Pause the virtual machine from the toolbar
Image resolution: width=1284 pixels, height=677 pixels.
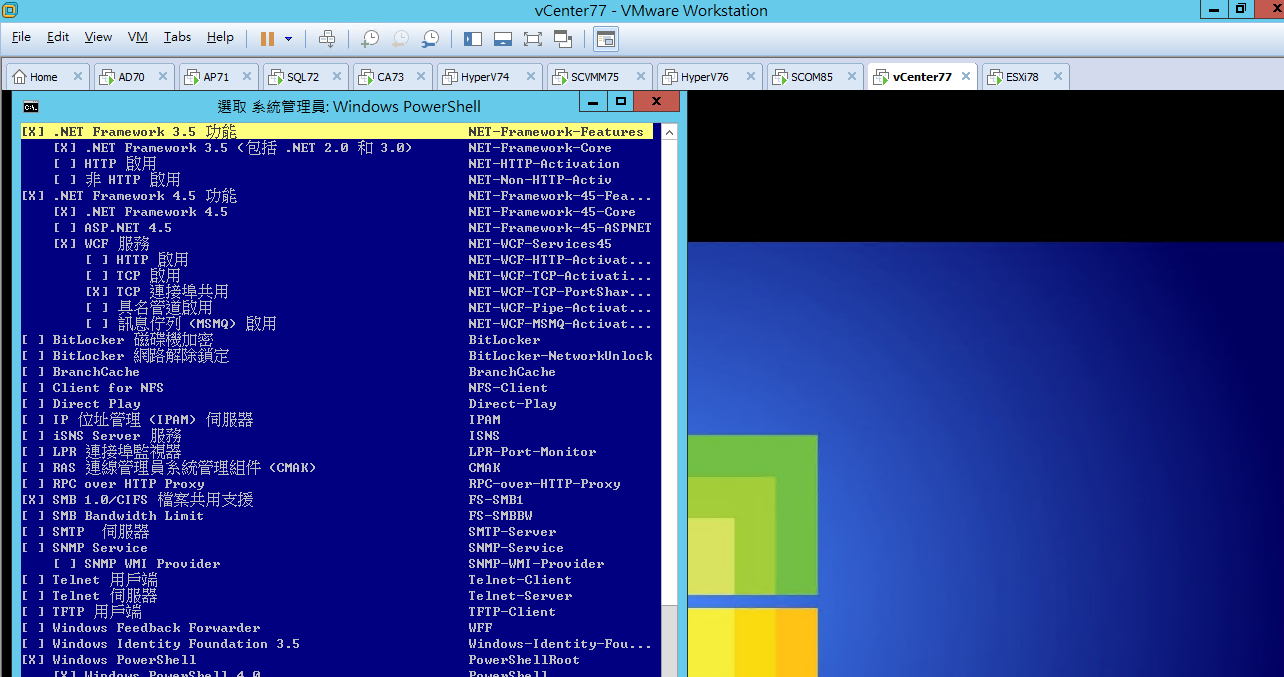pyautogui.click(x=267, y=39)
